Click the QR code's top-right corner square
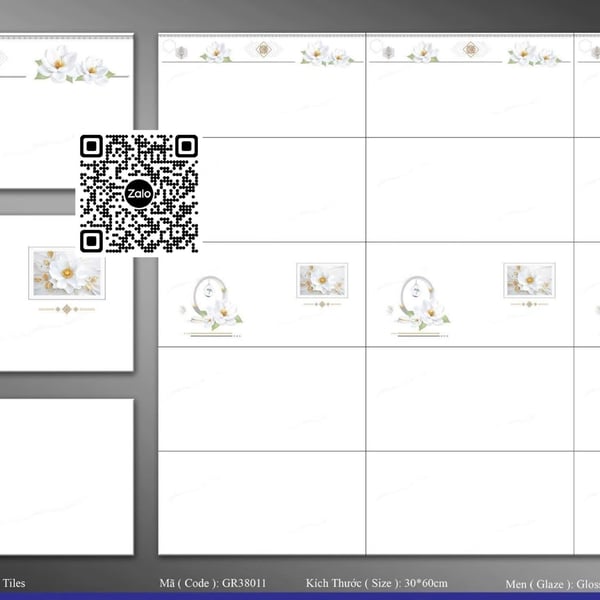Image resolution: width=600 pixels, height=600 pixels. click(186, 147)
